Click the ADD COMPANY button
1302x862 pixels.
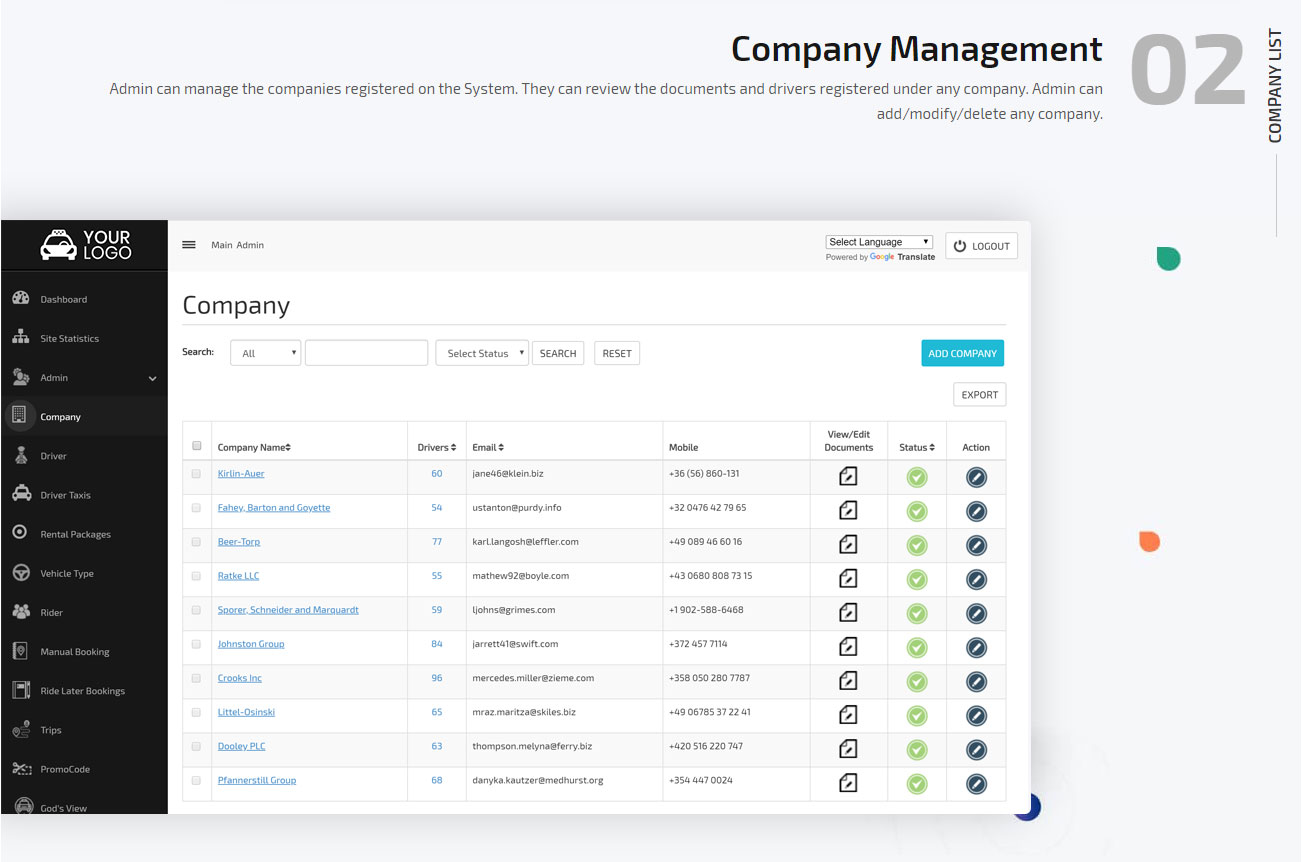[x=962, y=352]
